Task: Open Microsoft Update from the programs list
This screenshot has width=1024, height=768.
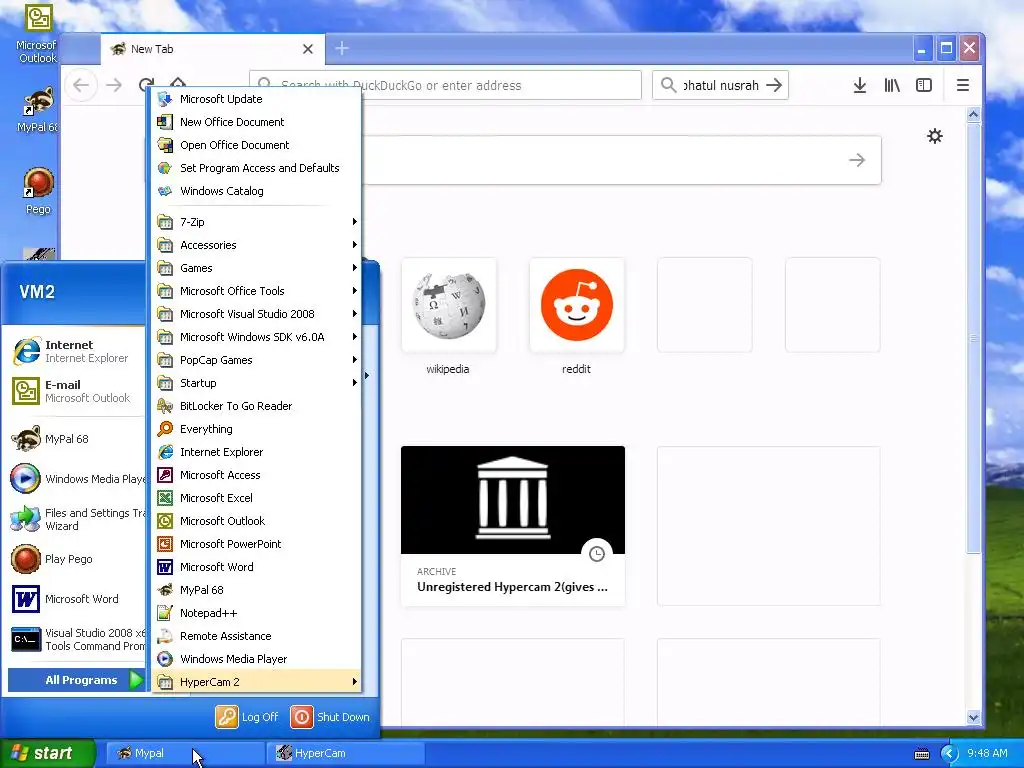Action: click(256, 99)
